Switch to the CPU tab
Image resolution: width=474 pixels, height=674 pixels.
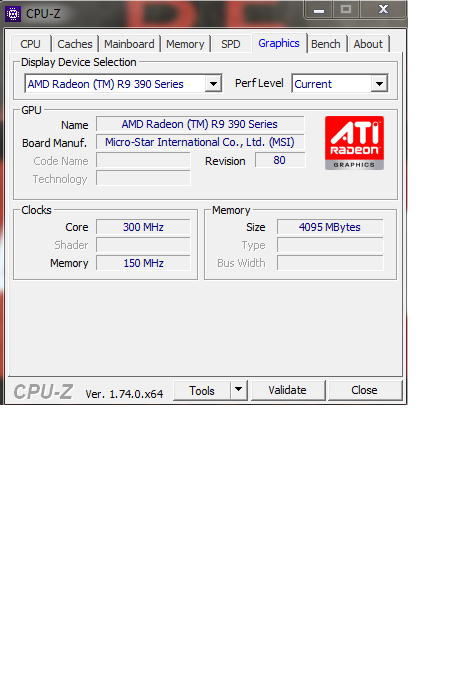pos(30,44)
